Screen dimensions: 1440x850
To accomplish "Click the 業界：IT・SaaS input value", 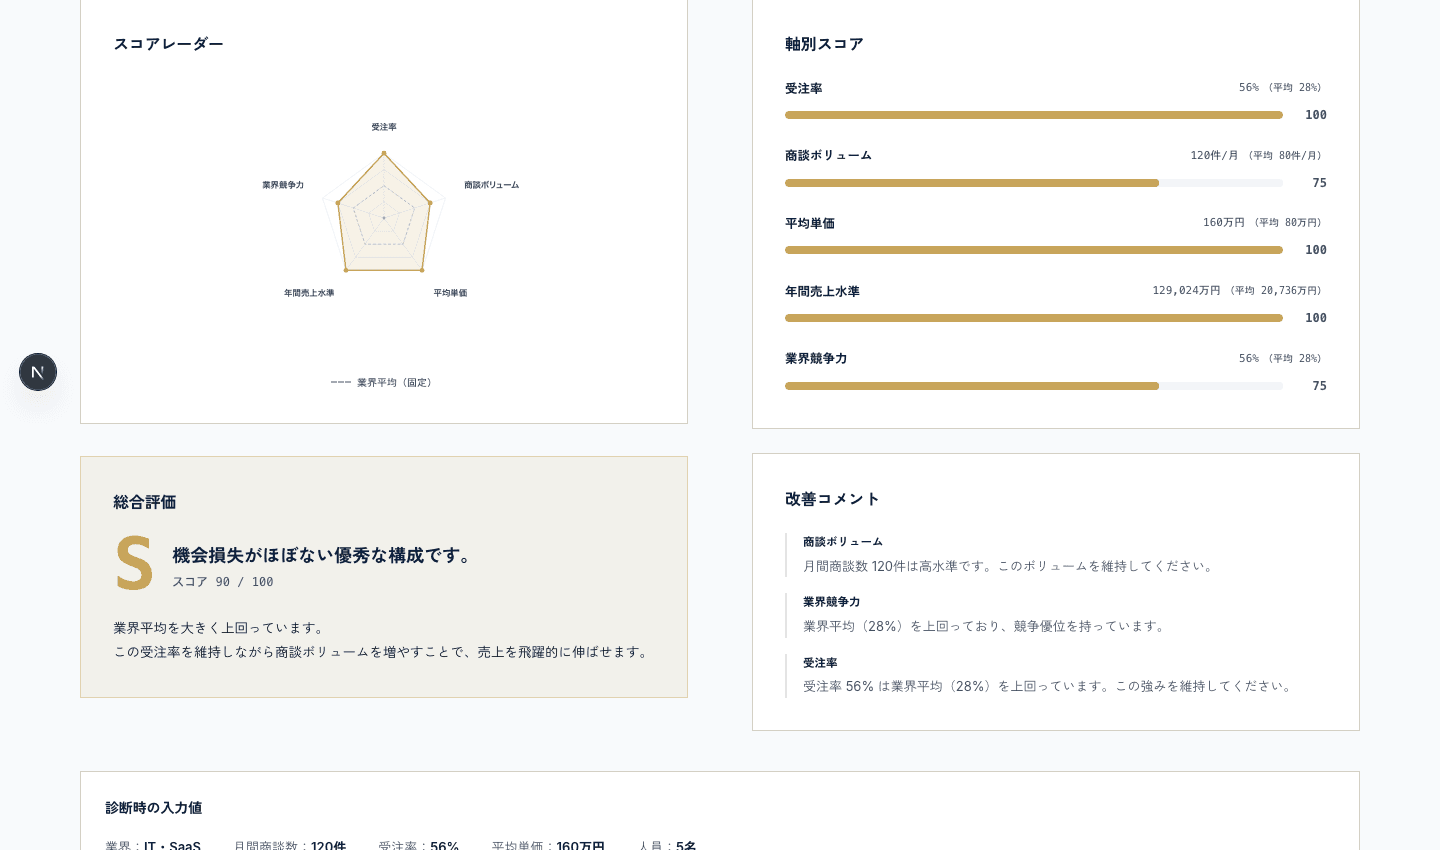I will click(153, 845).
